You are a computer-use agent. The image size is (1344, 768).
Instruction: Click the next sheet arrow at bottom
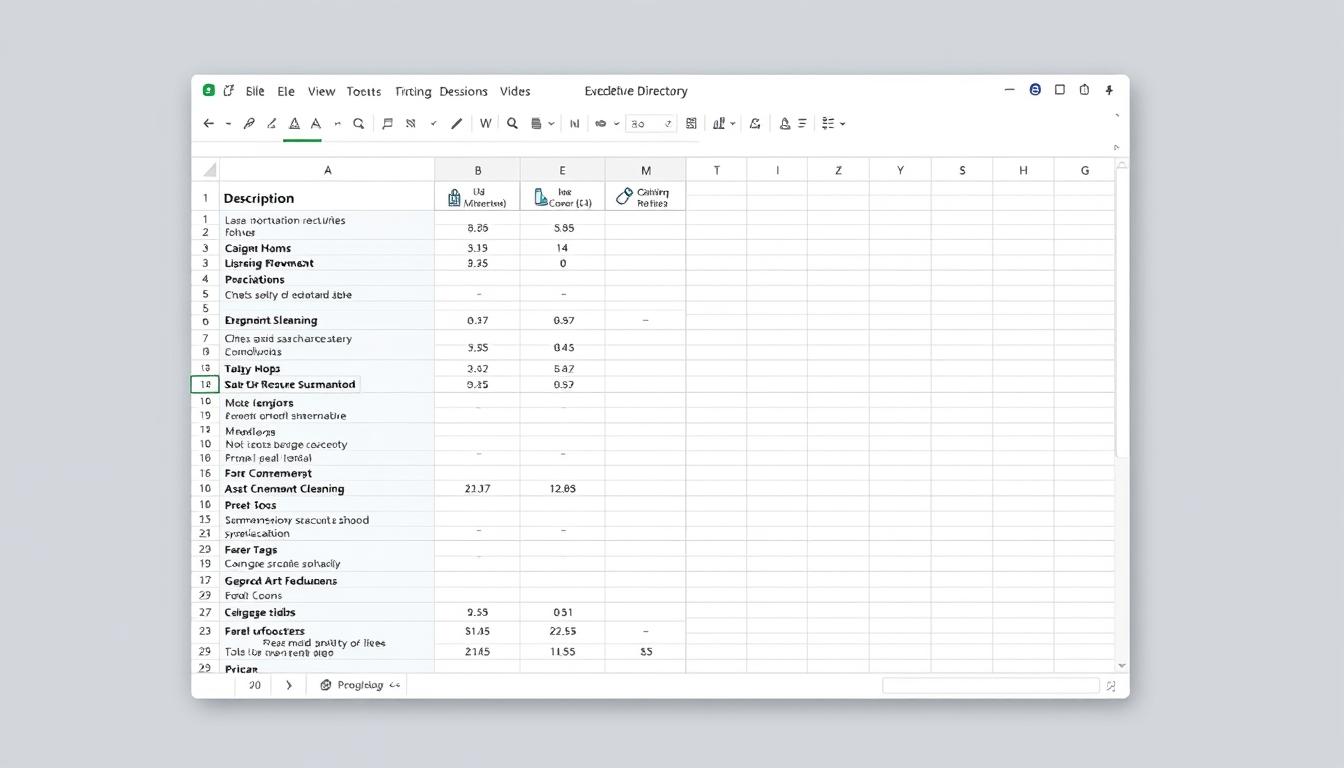pos(289,685)
